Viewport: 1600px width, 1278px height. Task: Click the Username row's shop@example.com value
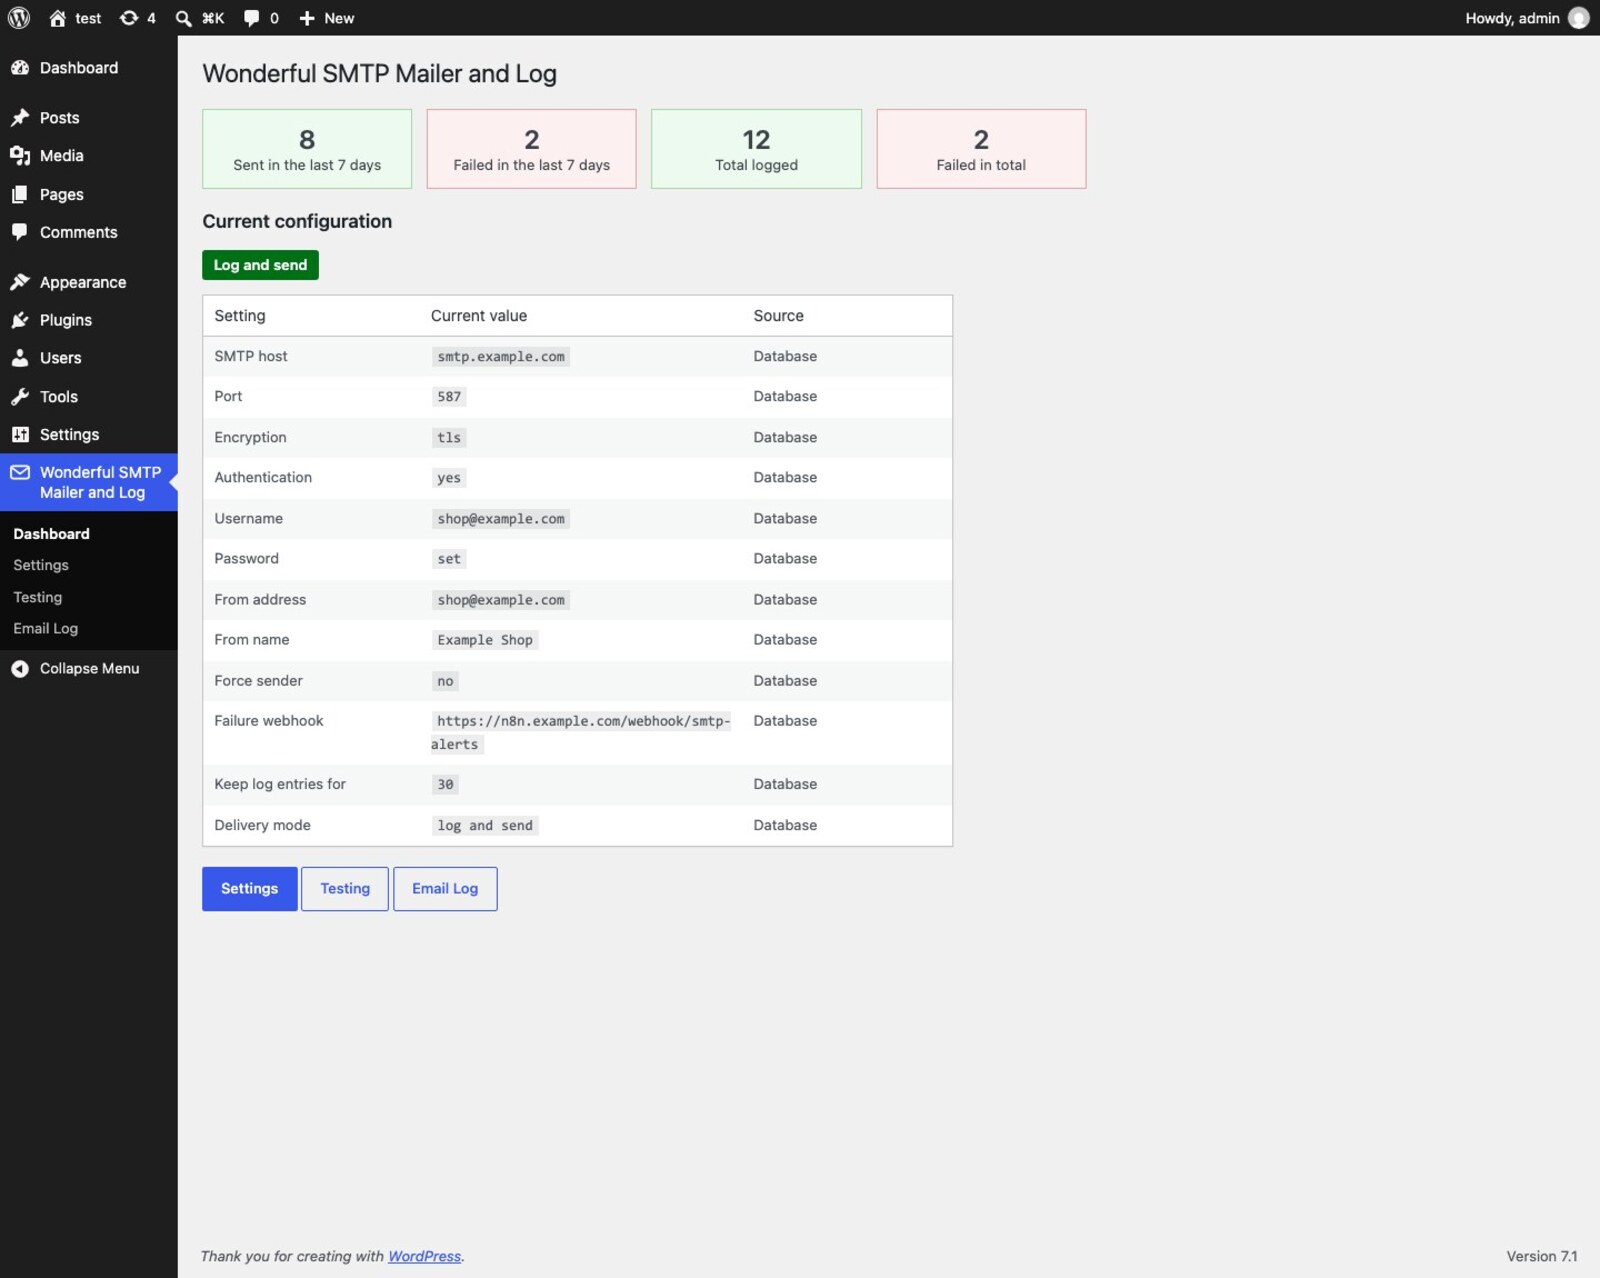(501, 519)
